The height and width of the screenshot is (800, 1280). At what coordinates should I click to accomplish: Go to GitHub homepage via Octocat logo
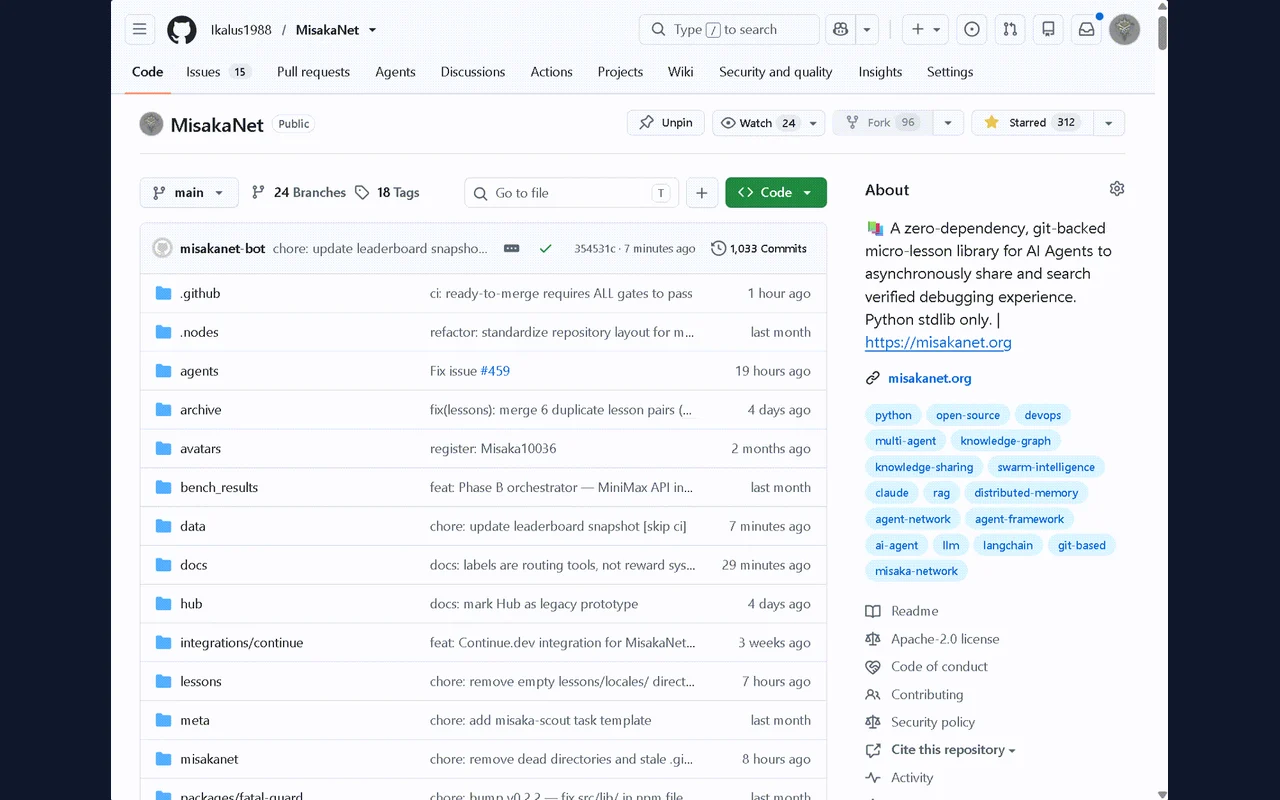coord(181,30)
